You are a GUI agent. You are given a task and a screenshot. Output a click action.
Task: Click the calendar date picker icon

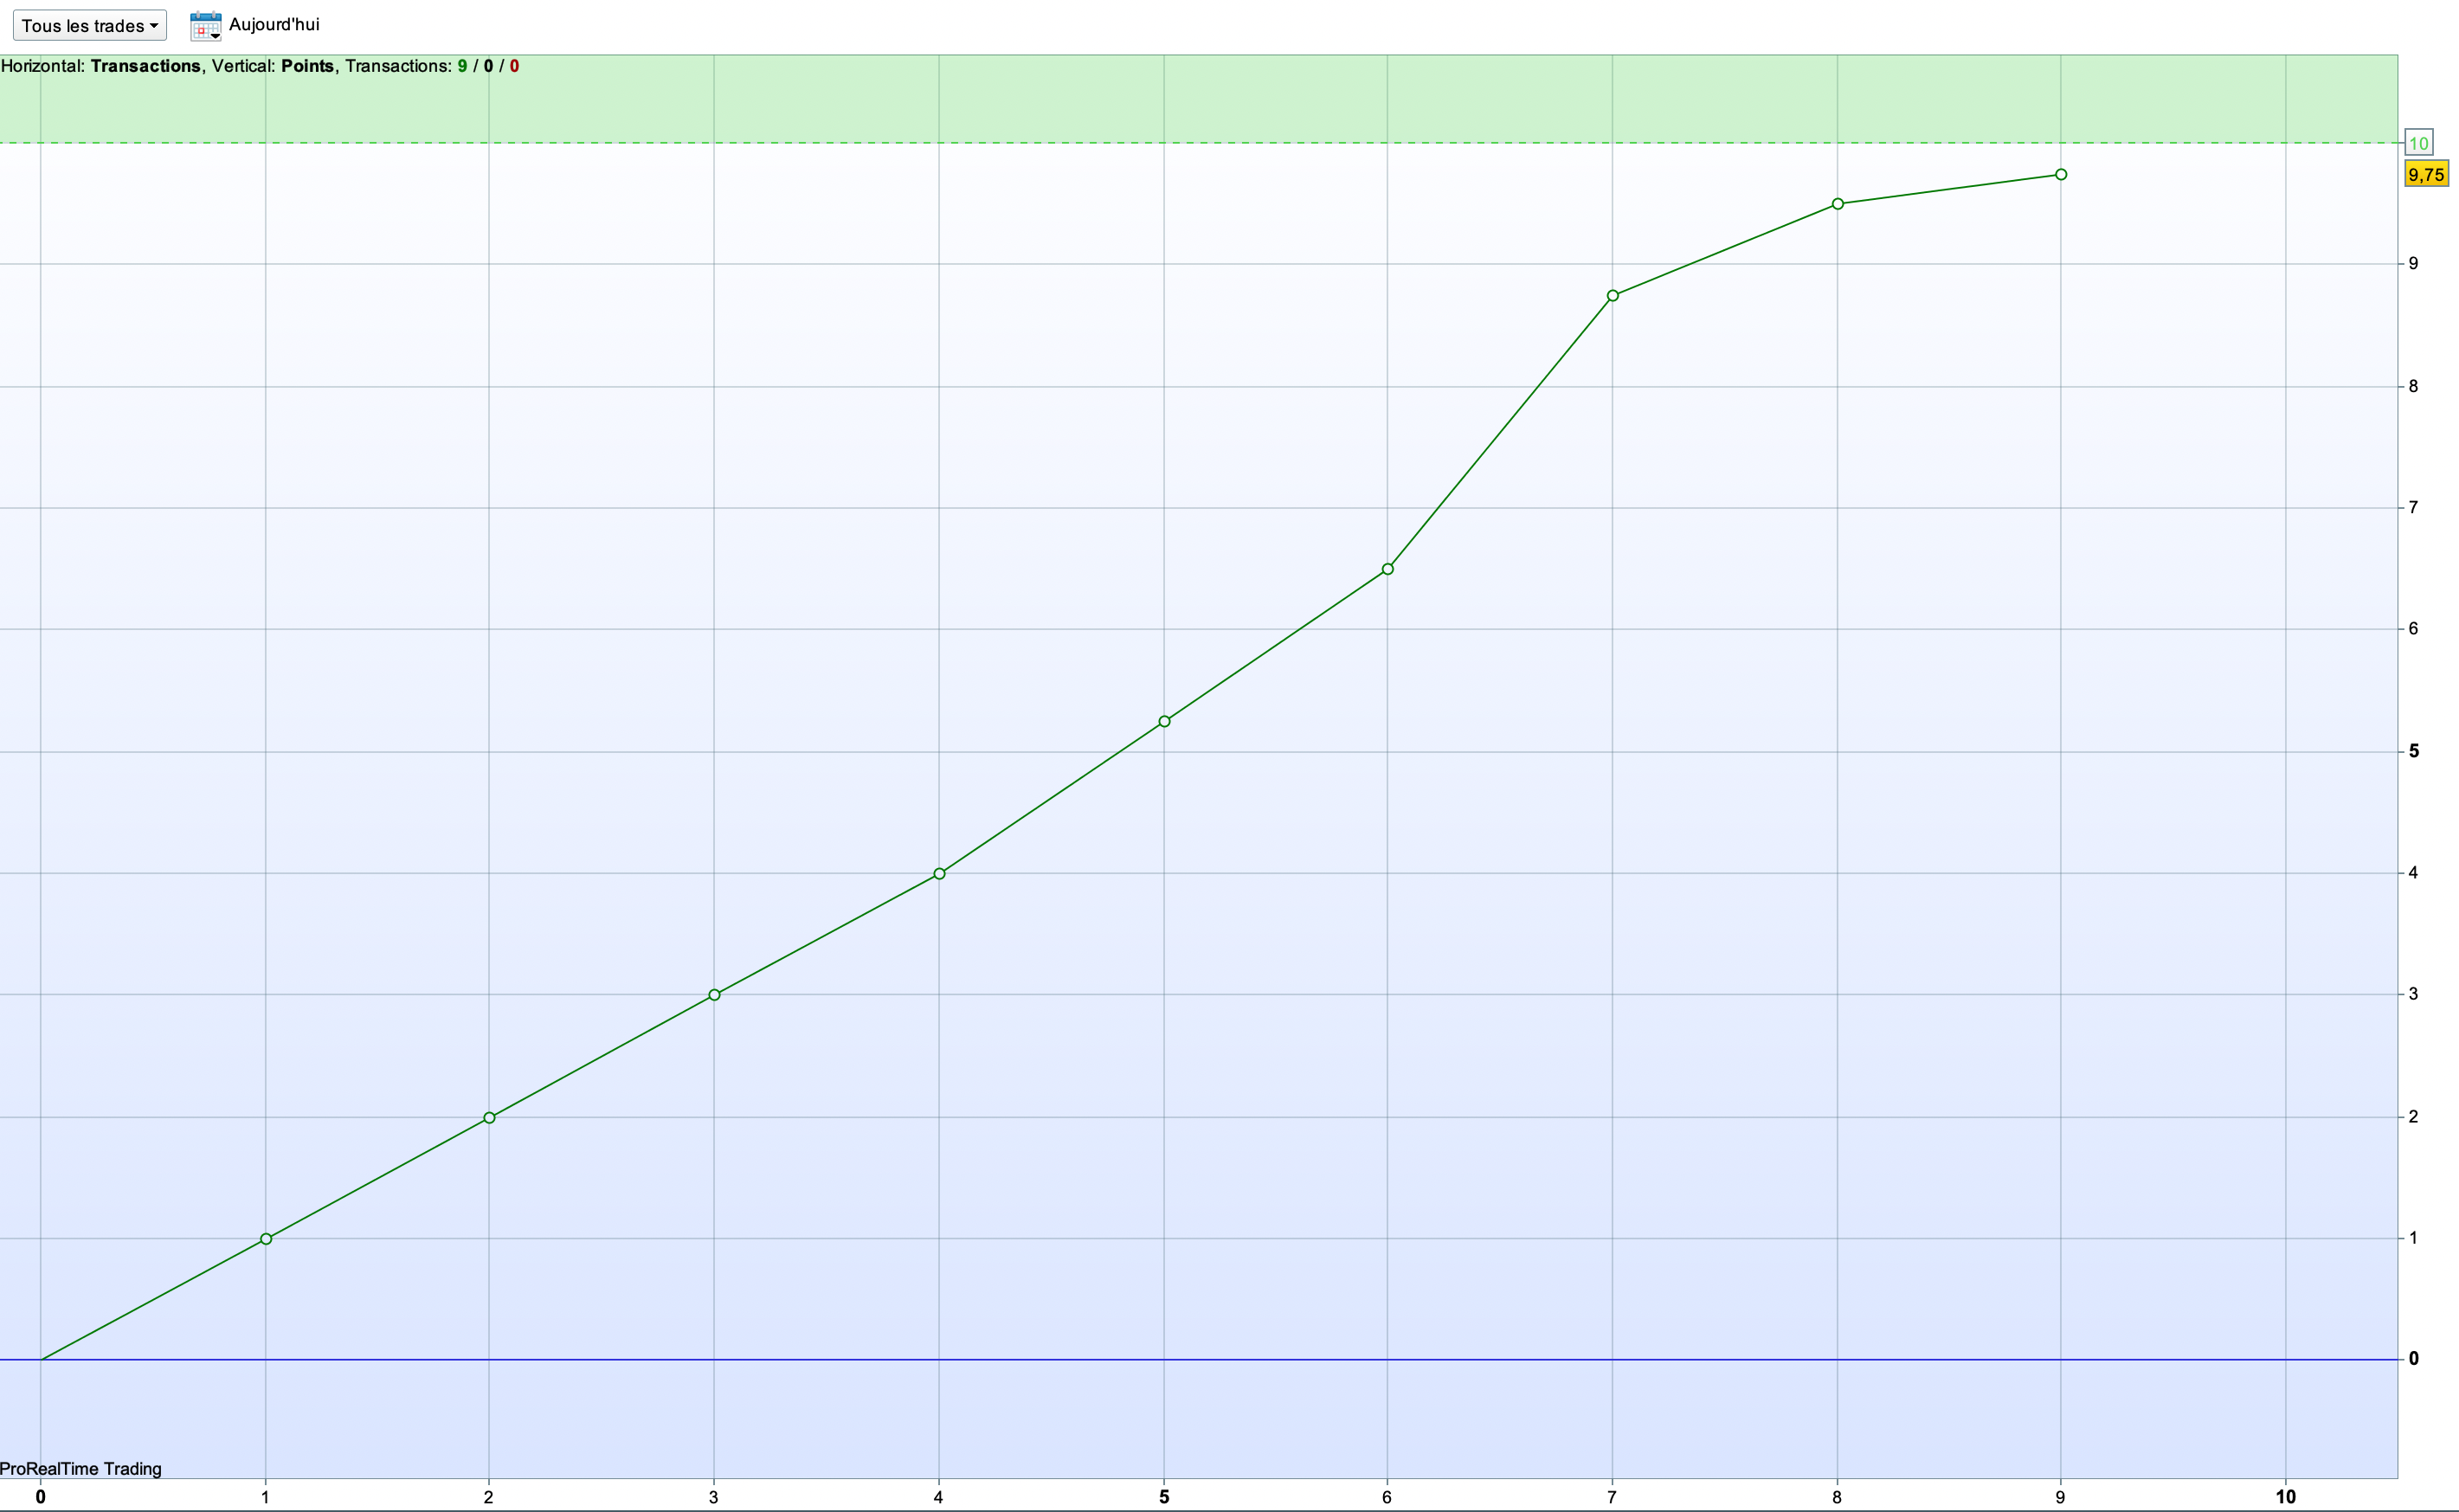pyautogui.click(x=203, y=25)
